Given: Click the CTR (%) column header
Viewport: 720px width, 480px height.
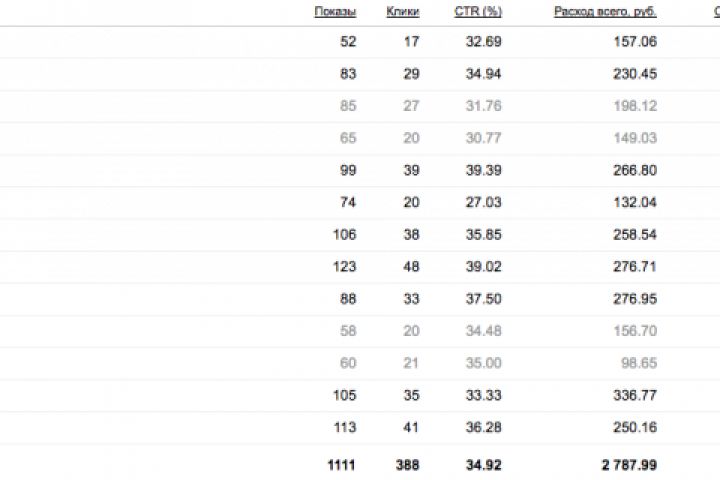Looking at the screenshot, I should (x=484, y=12).
